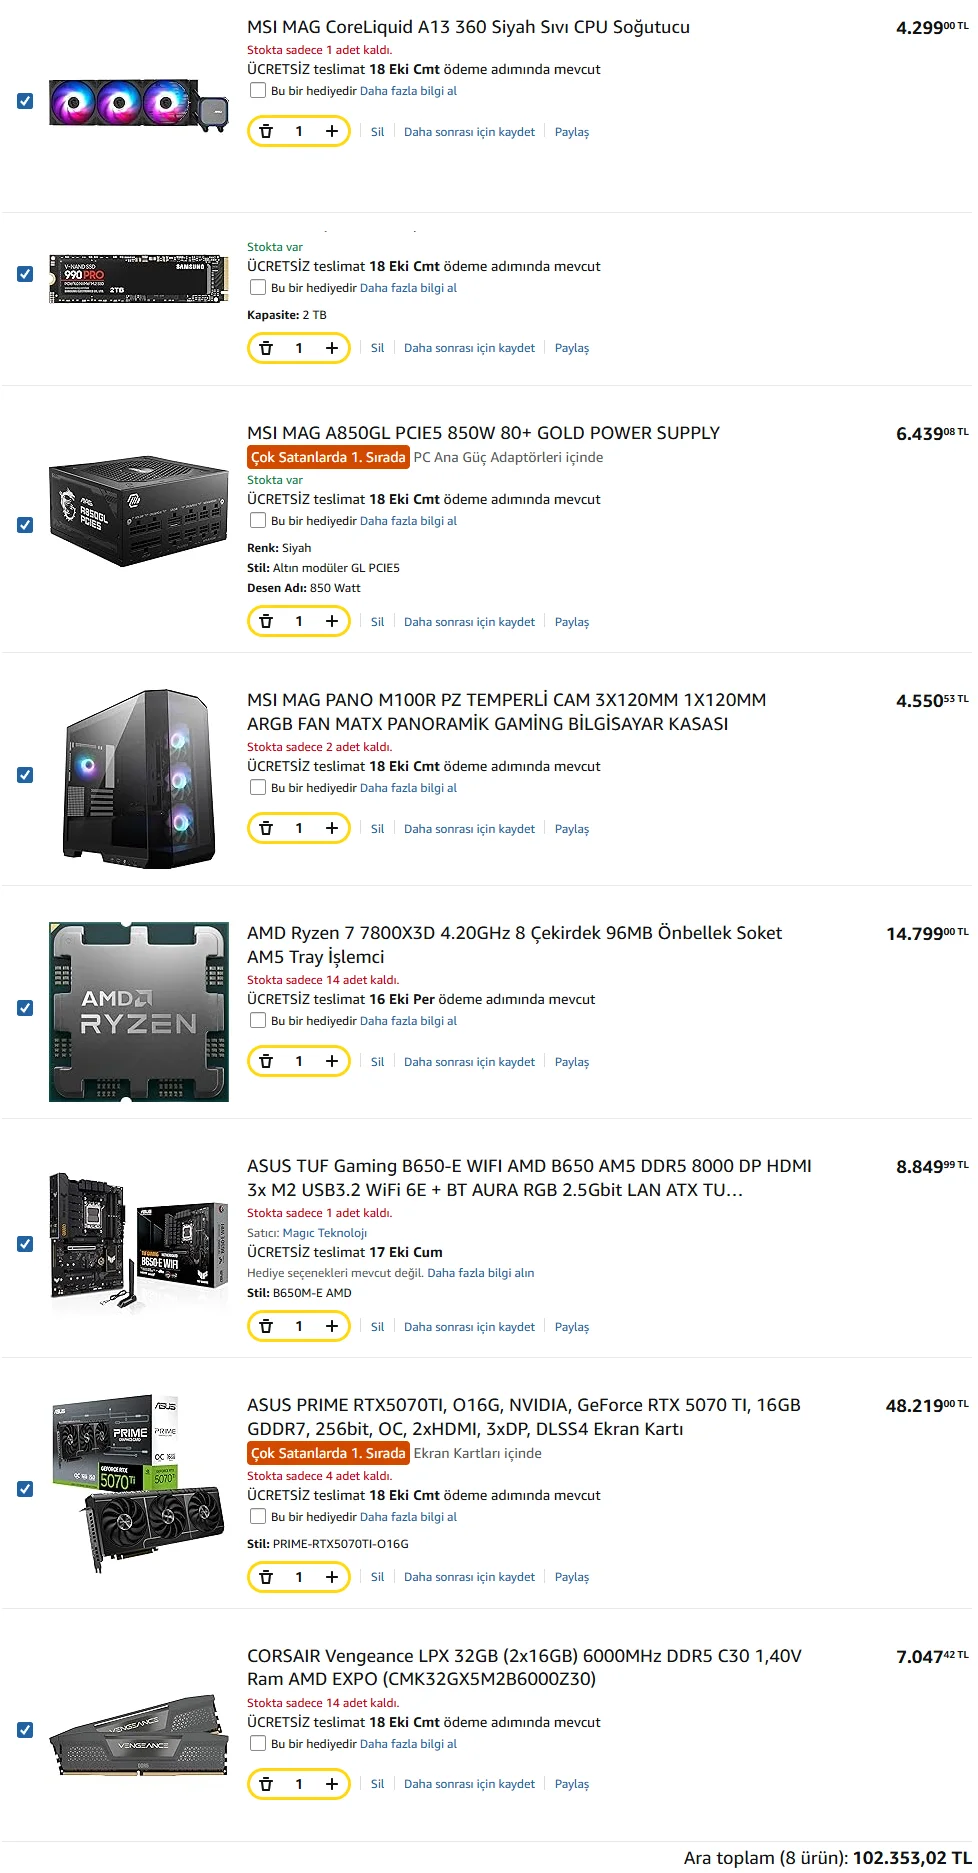Increase quantity of Corsair Vengeance RAM
This screenshot has width=978, height=1873.
pos(332,1784)
